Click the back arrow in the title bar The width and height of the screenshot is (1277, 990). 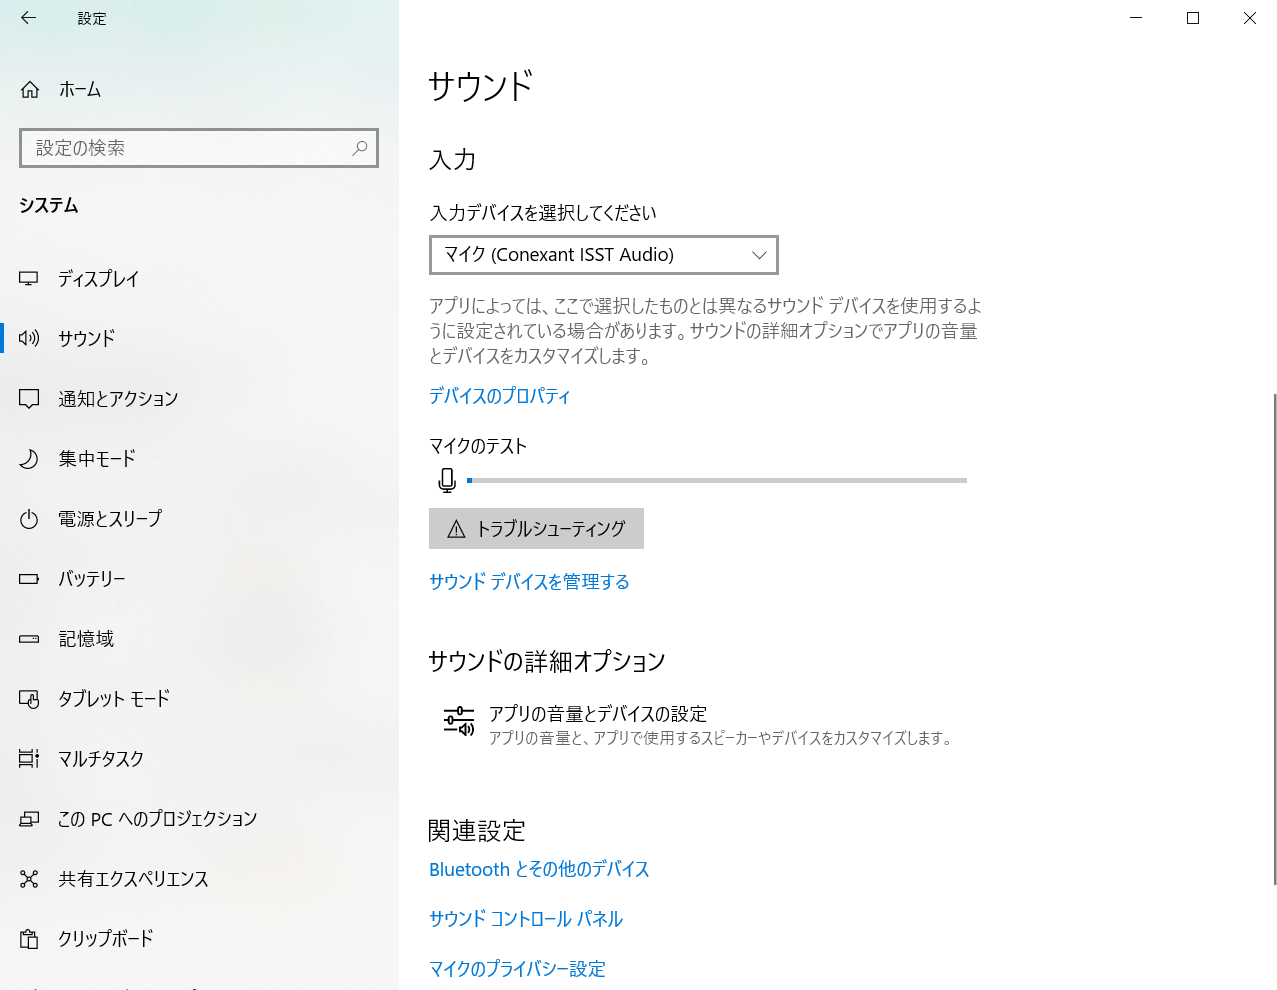click(28, 18)
